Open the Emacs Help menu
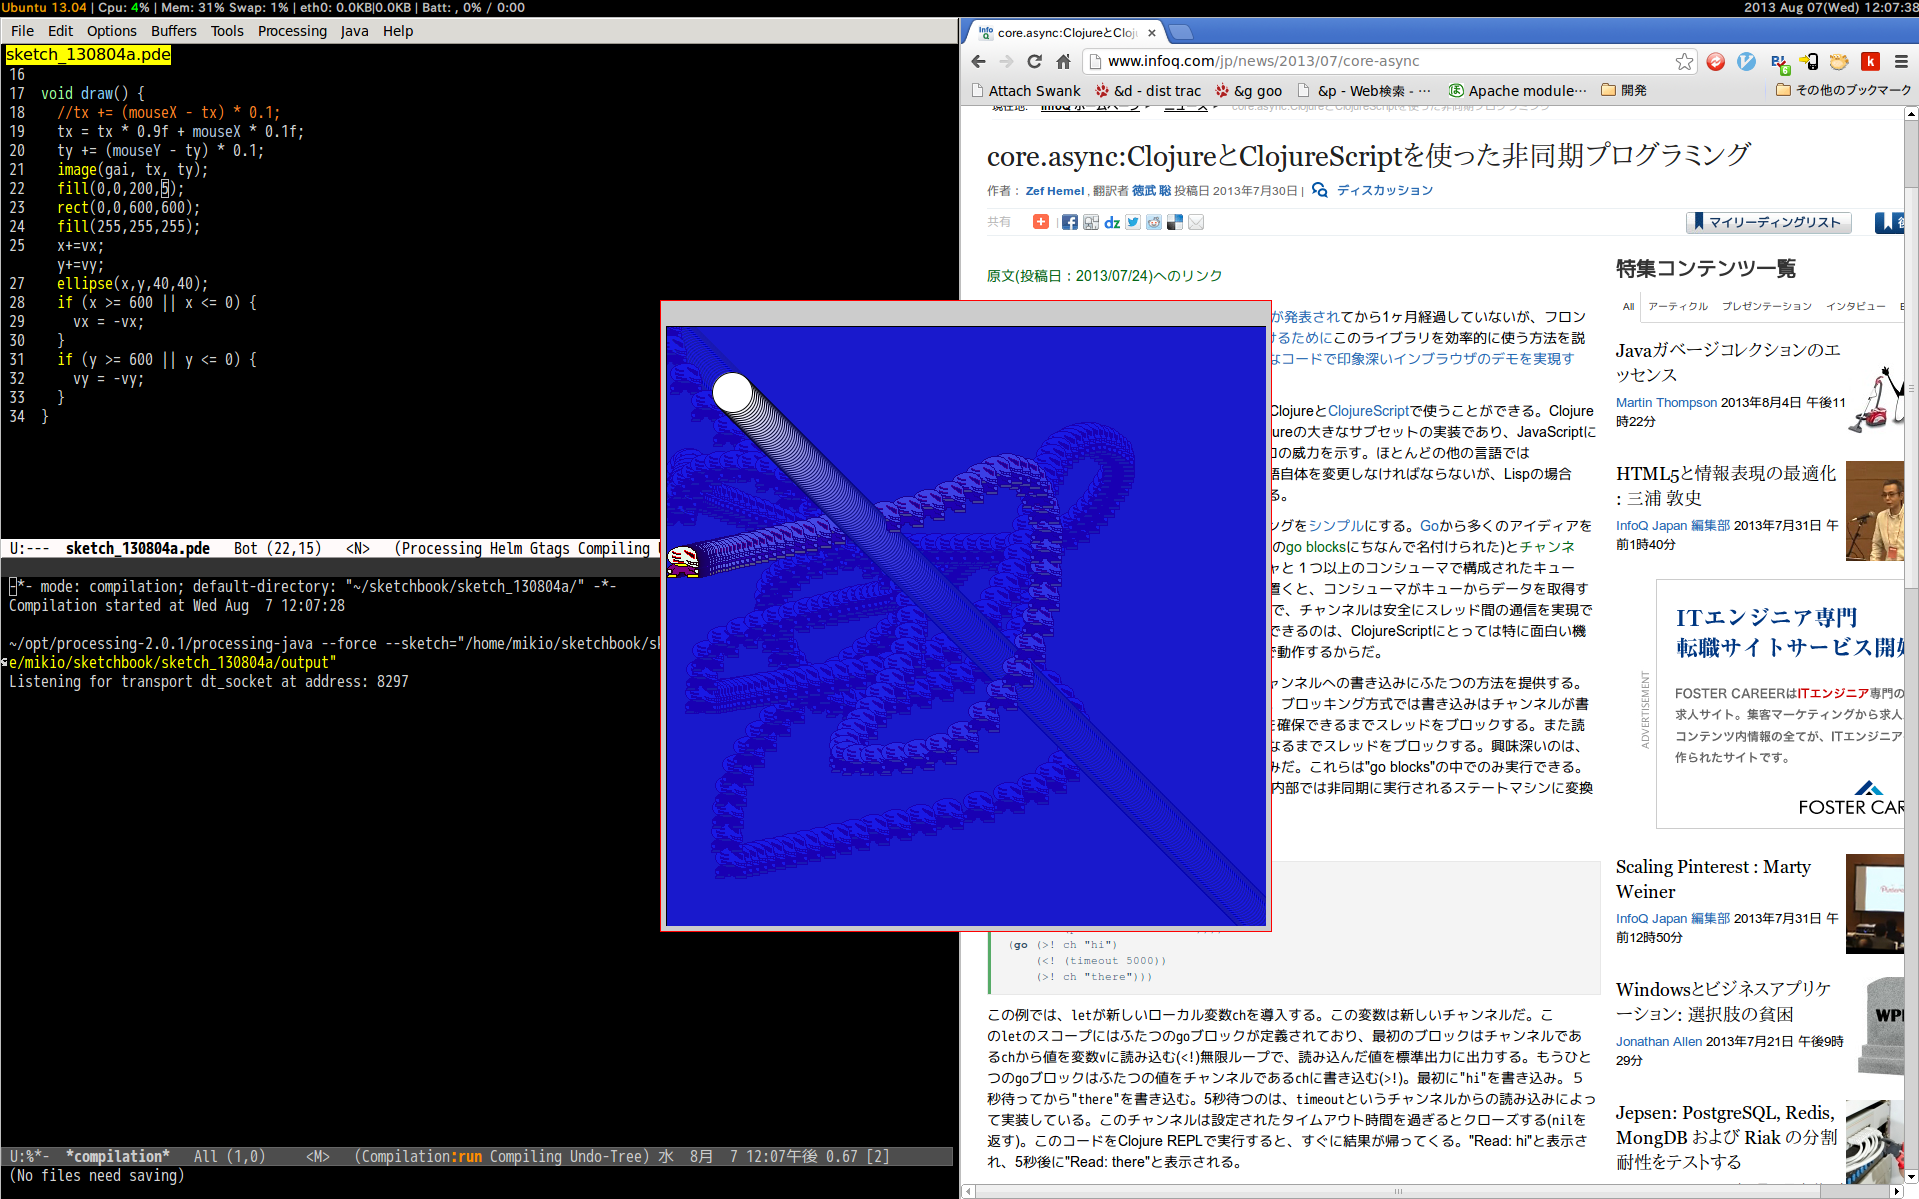 398,31
